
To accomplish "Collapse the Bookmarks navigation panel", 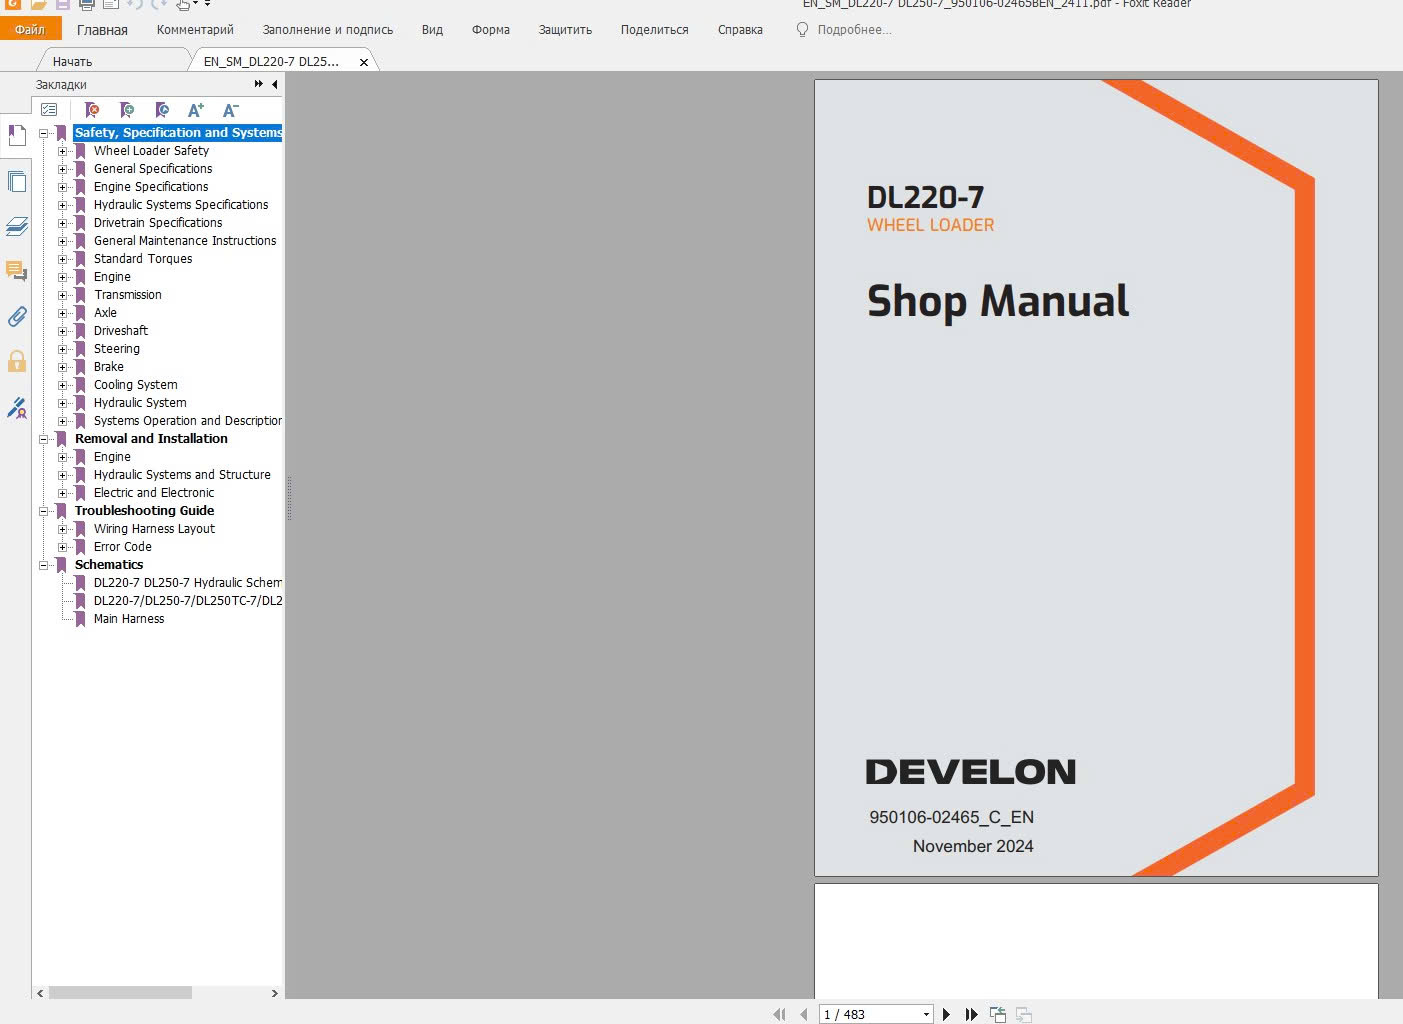I will (274, 84).
